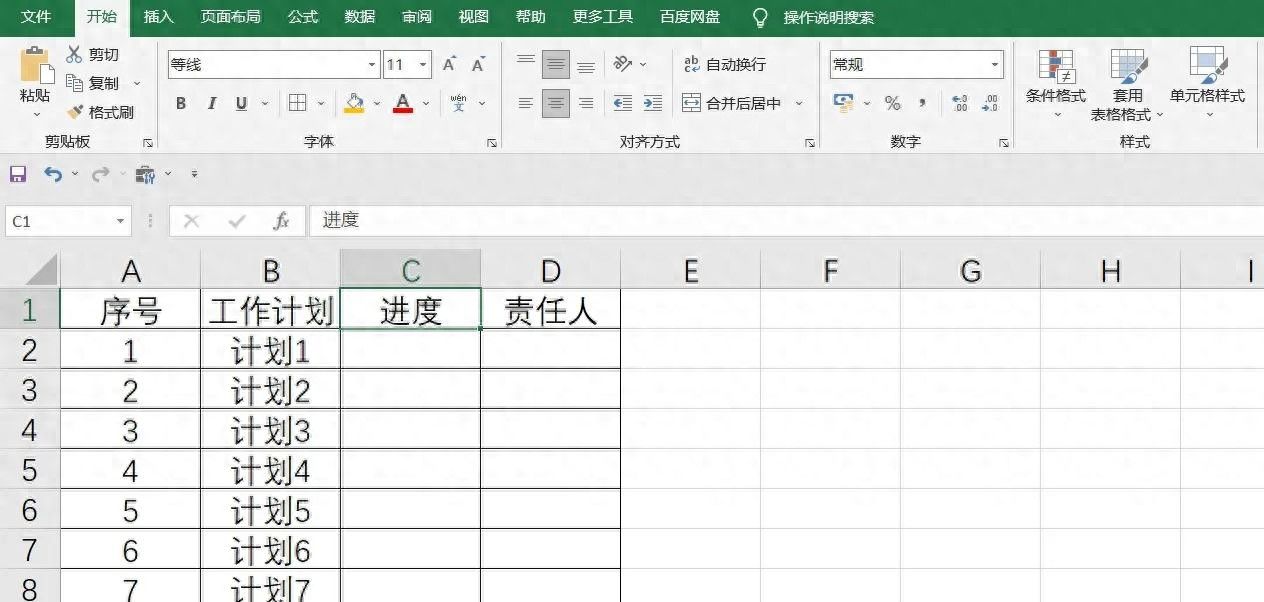Open Conditional Formatting (条件格式)
Image resolution: width=1264 pixels, height=602 pixels.
1056,82
